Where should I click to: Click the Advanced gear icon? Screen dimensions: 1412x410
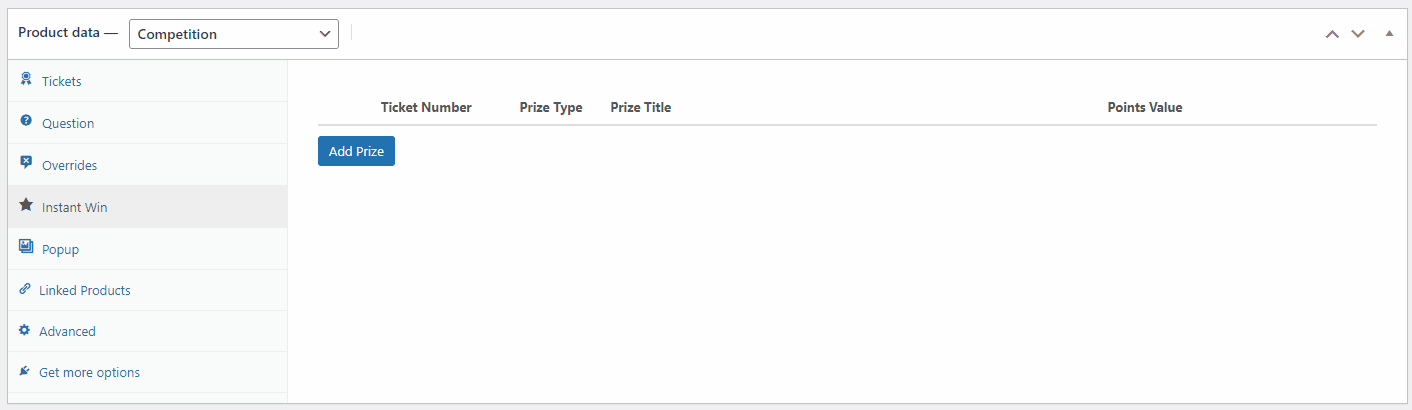(x=25, y=330)
